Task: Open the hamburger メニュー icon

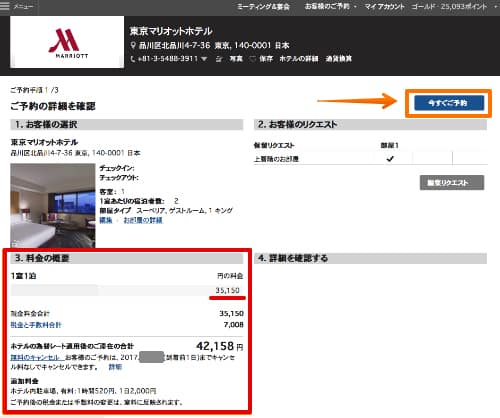Action: (5, 6)
